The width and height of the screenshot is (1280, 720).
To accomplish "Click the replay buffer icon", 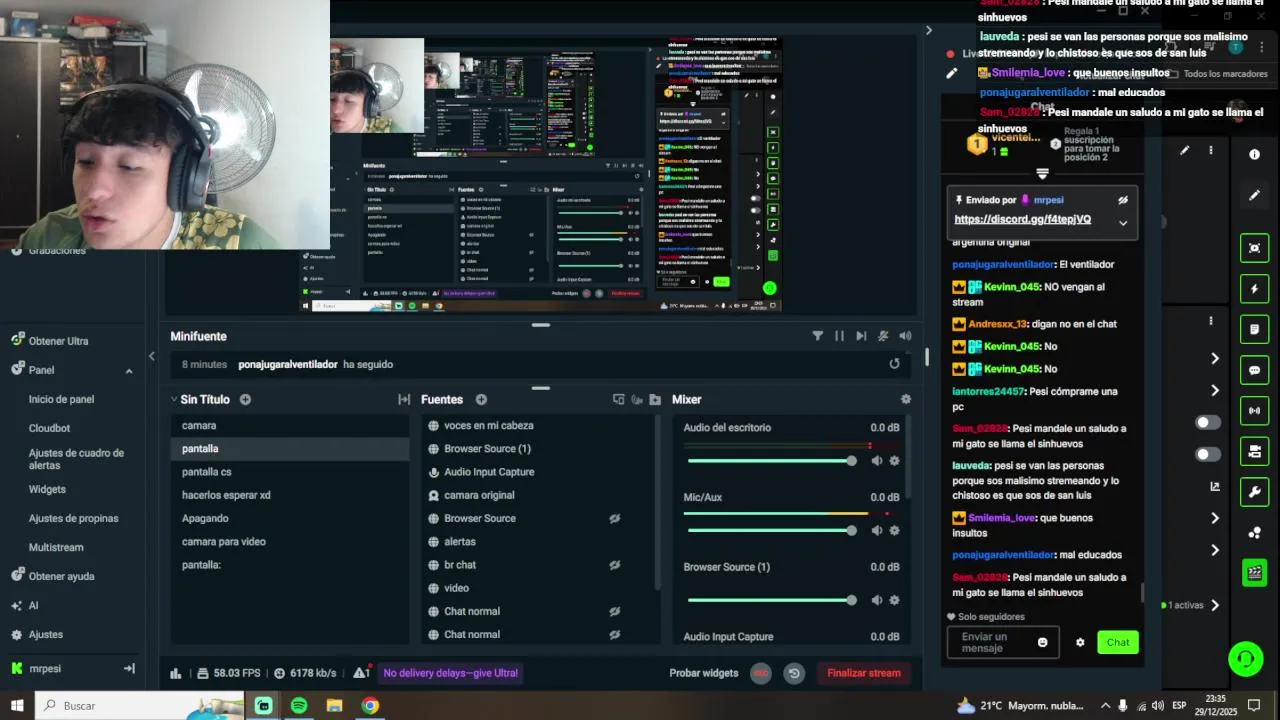I will coord(794,673).
